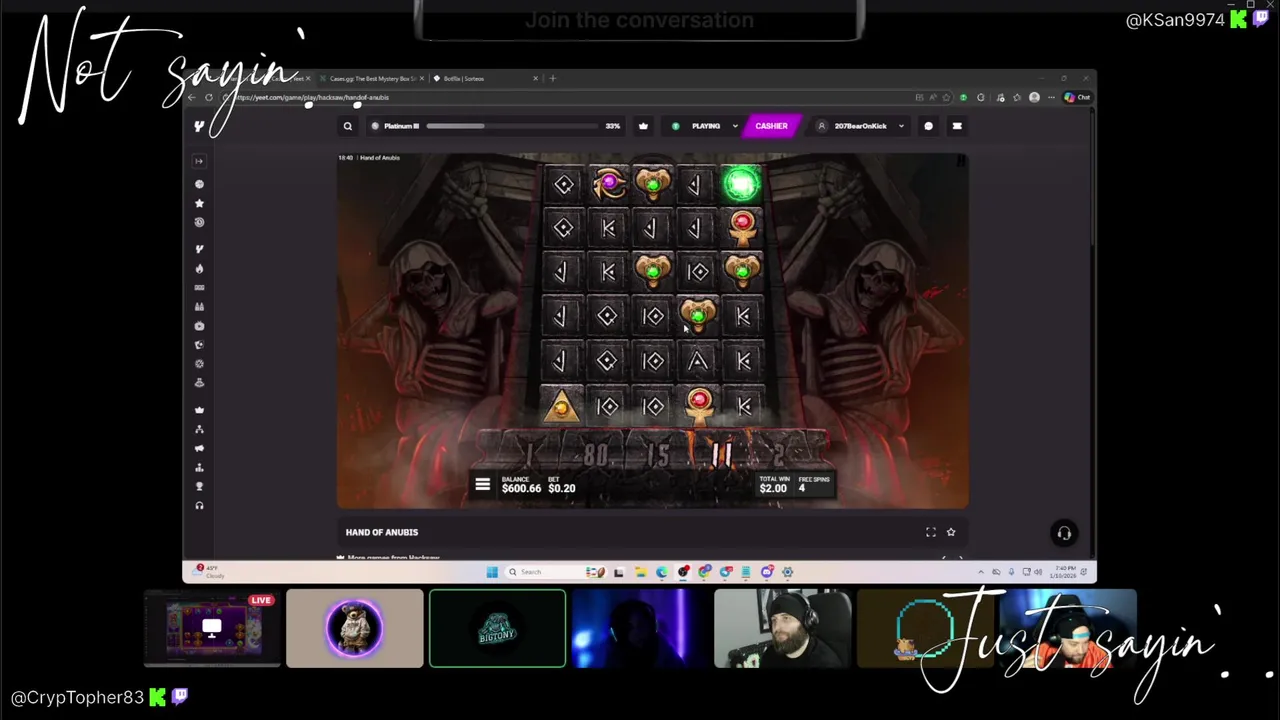
Task: Open recently played via the sidebar clock icon
Action: [199, 222]
